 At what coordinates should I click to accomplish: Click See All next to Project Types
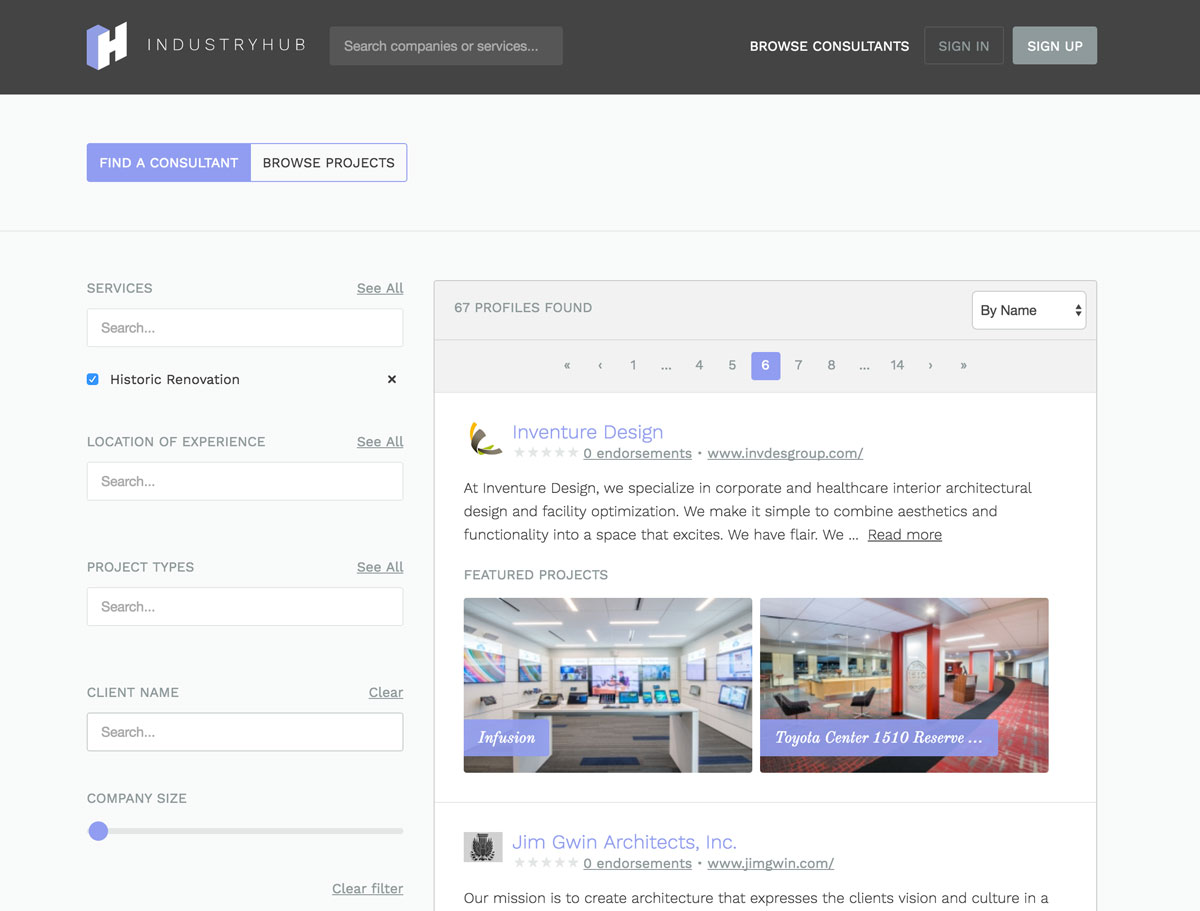pyautogui.click(x=380, y=567)
